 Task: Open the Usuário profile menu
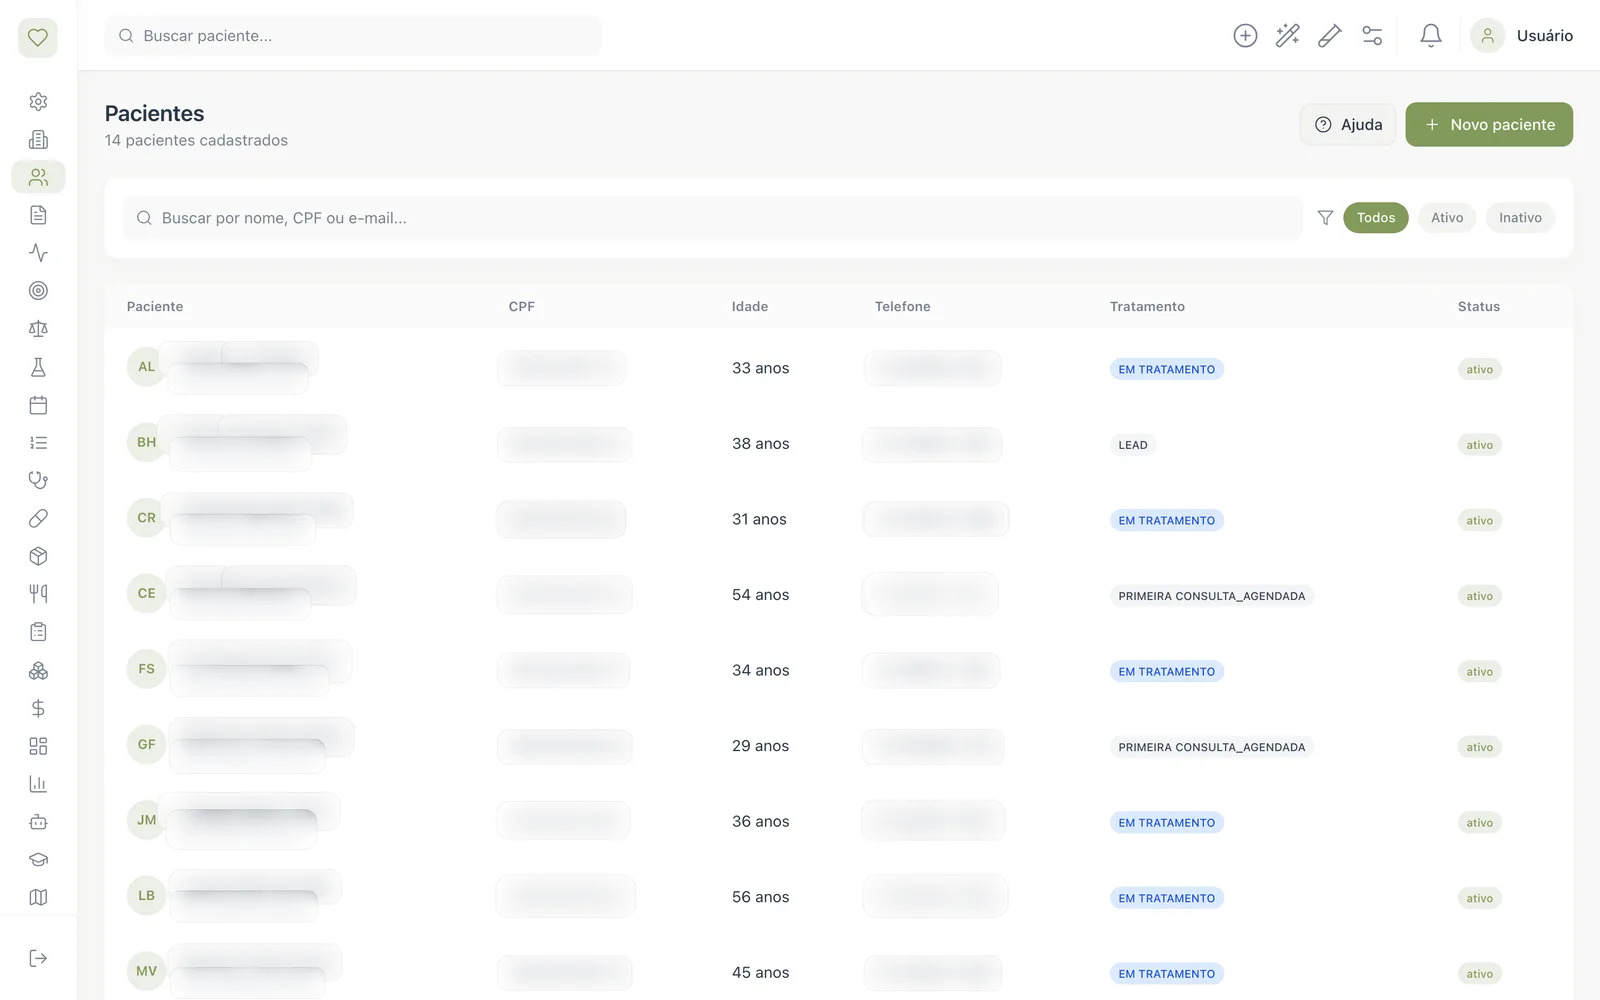click(x=1522, y=36)
